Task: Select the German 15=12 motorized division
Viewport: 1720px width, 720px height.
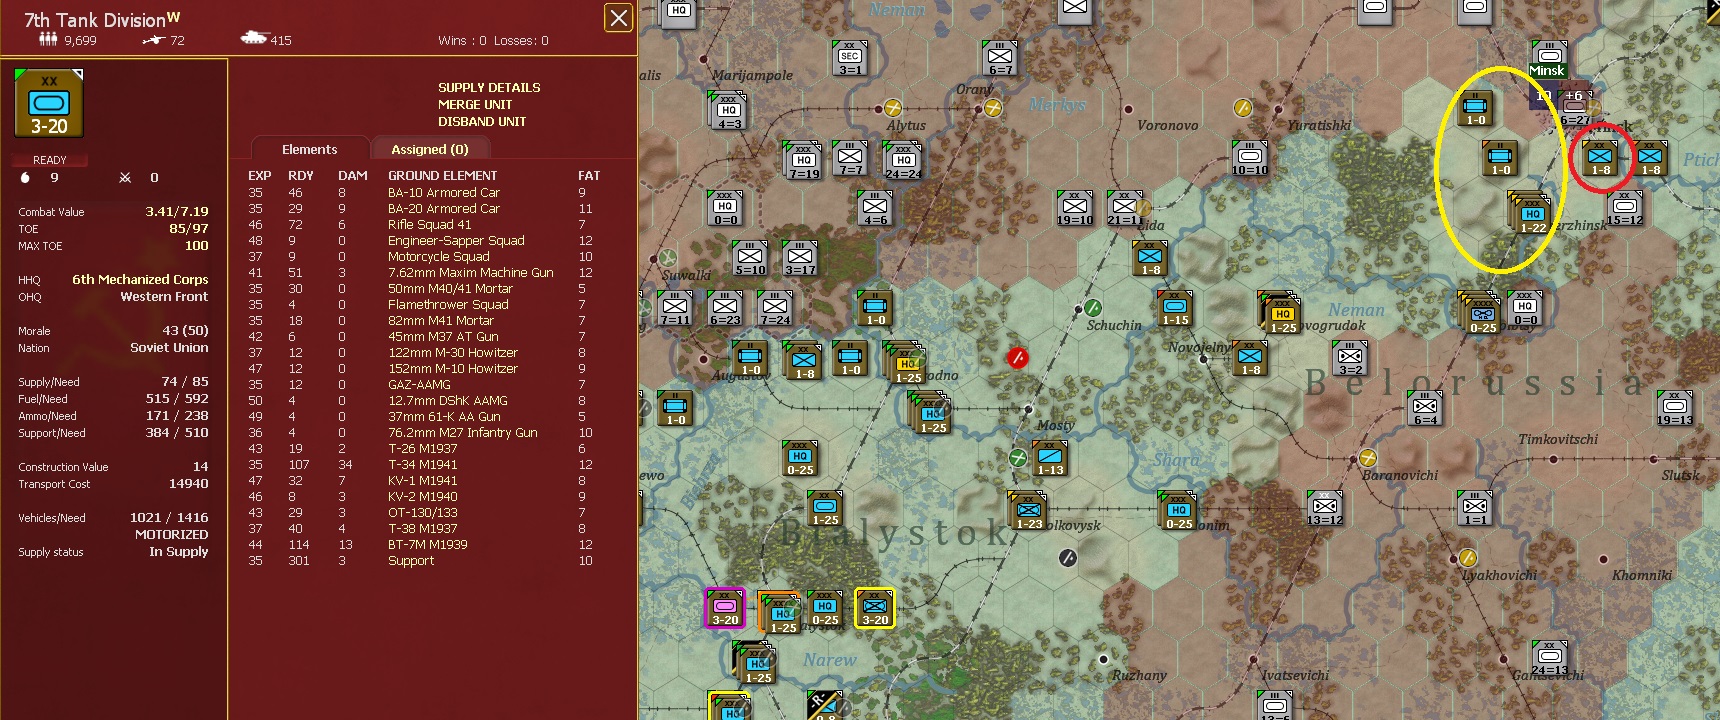Action: click(x=1625, y=209)
